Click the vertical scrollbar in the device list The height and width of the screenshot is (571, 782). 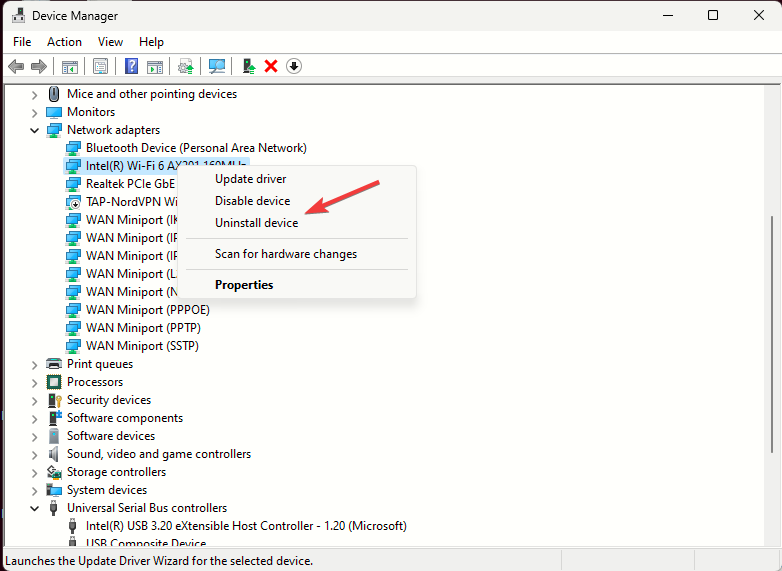coord(773,300)
